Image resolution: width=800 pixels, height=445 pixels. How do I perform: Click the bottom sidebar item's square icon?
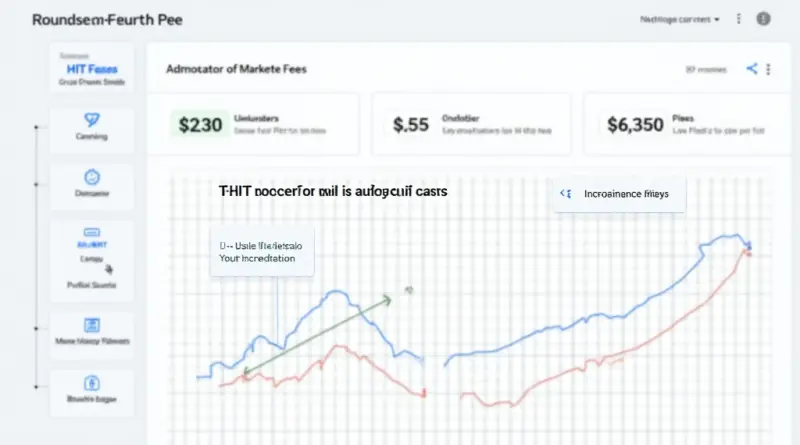coord(91,381)
